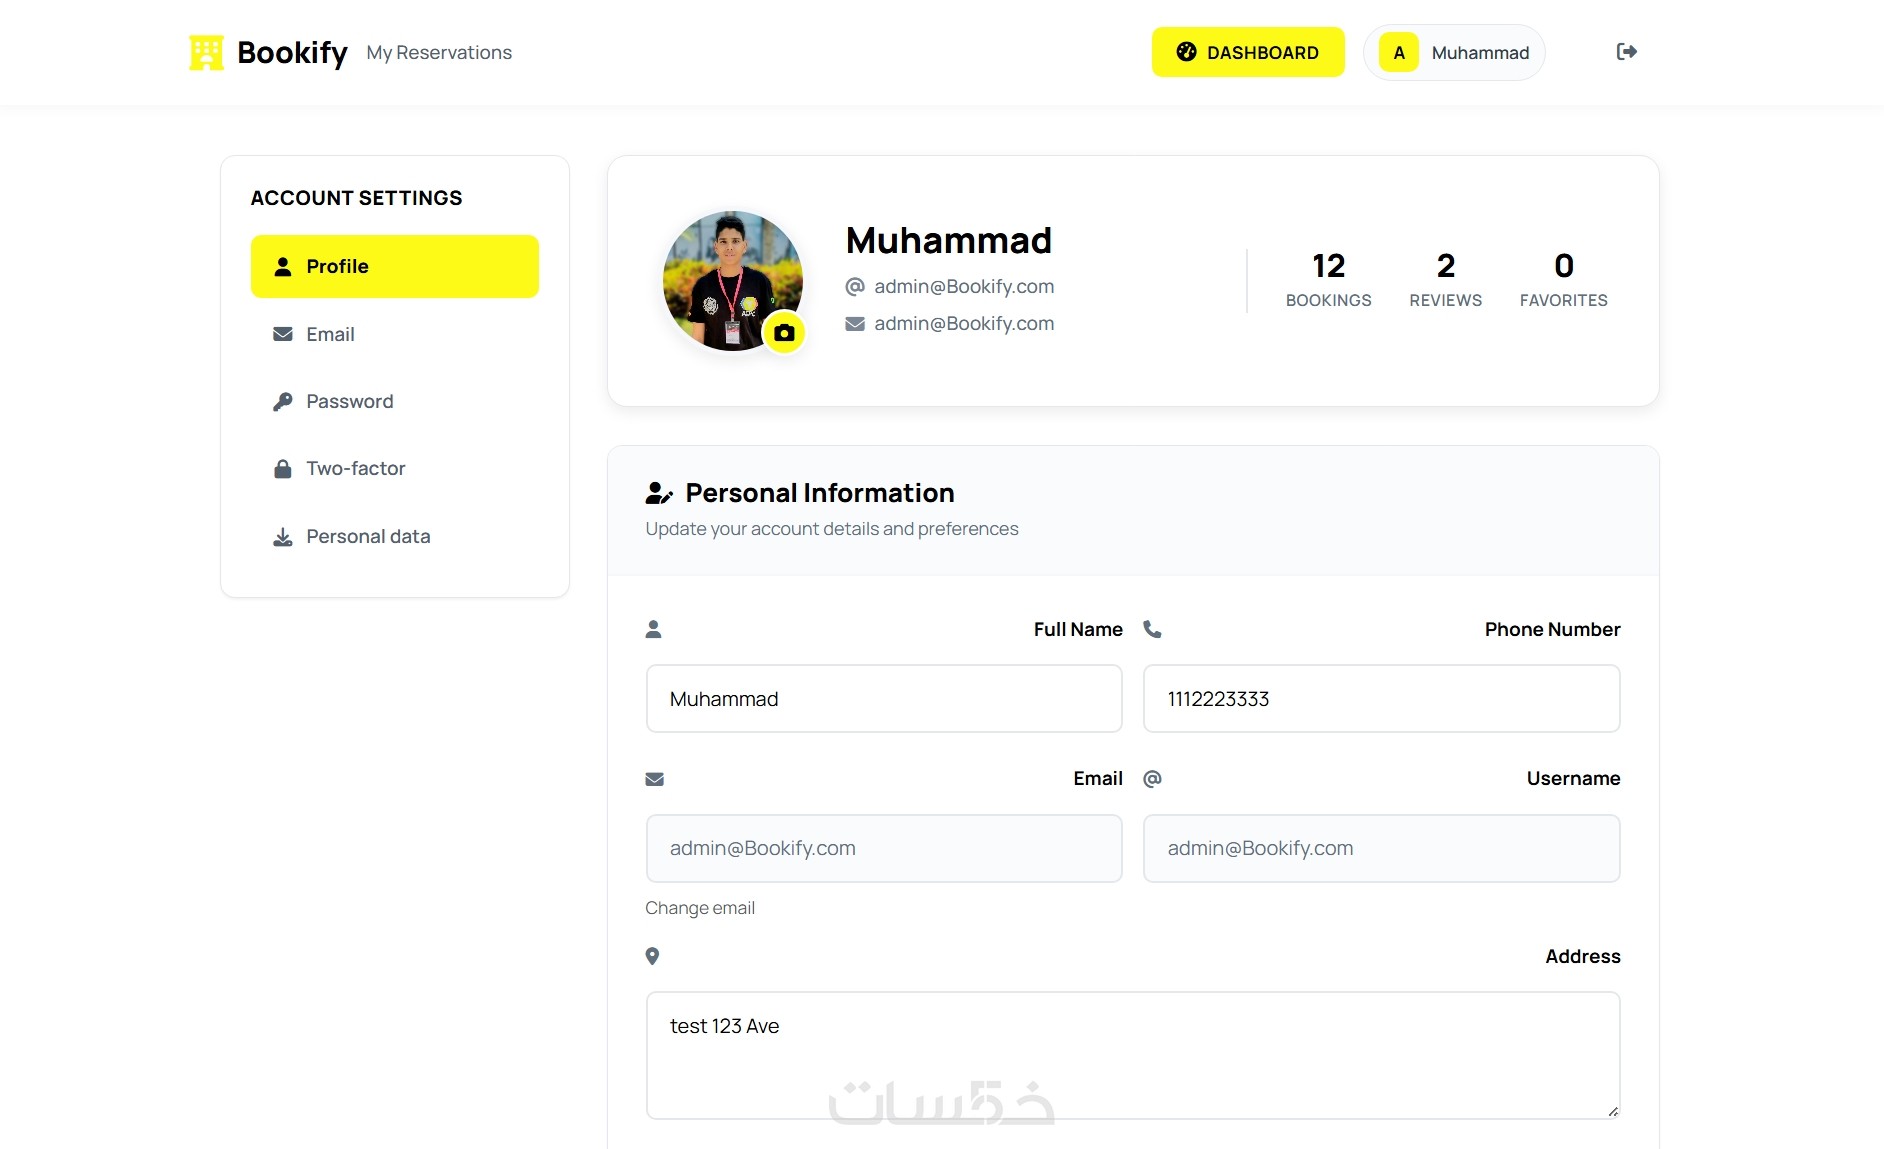
Task: Click the Dashboard button
Action: (1247, 52)
